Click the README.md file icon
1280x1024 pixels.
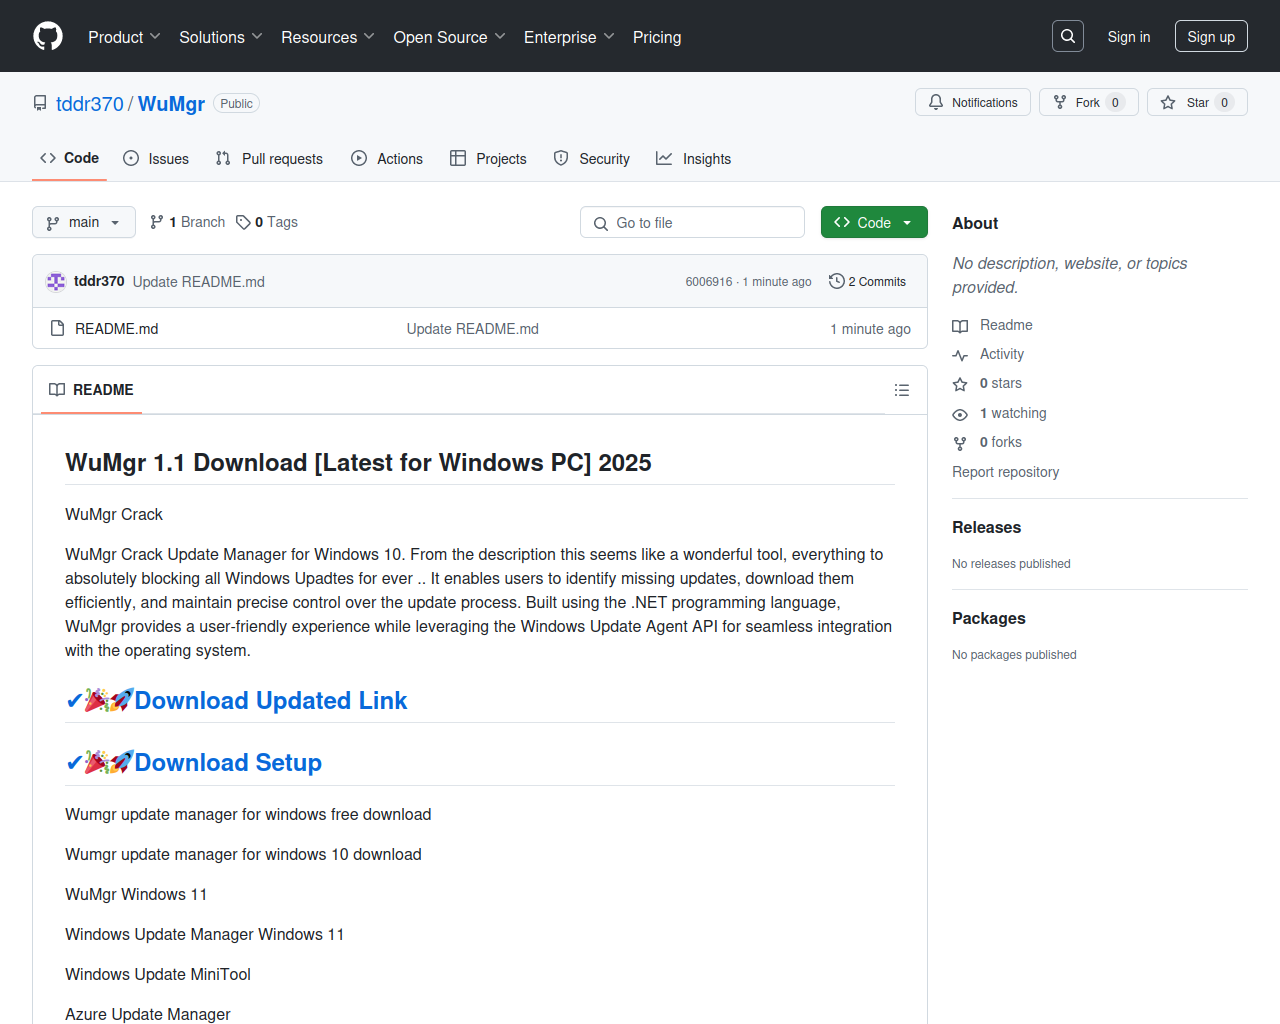coord(58,328)
